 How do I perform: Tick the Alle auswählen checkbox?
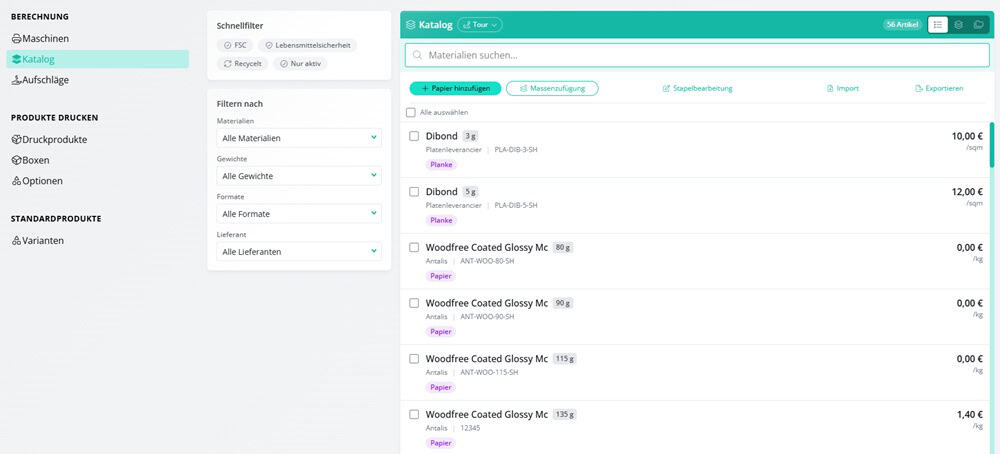coord(411,112)
